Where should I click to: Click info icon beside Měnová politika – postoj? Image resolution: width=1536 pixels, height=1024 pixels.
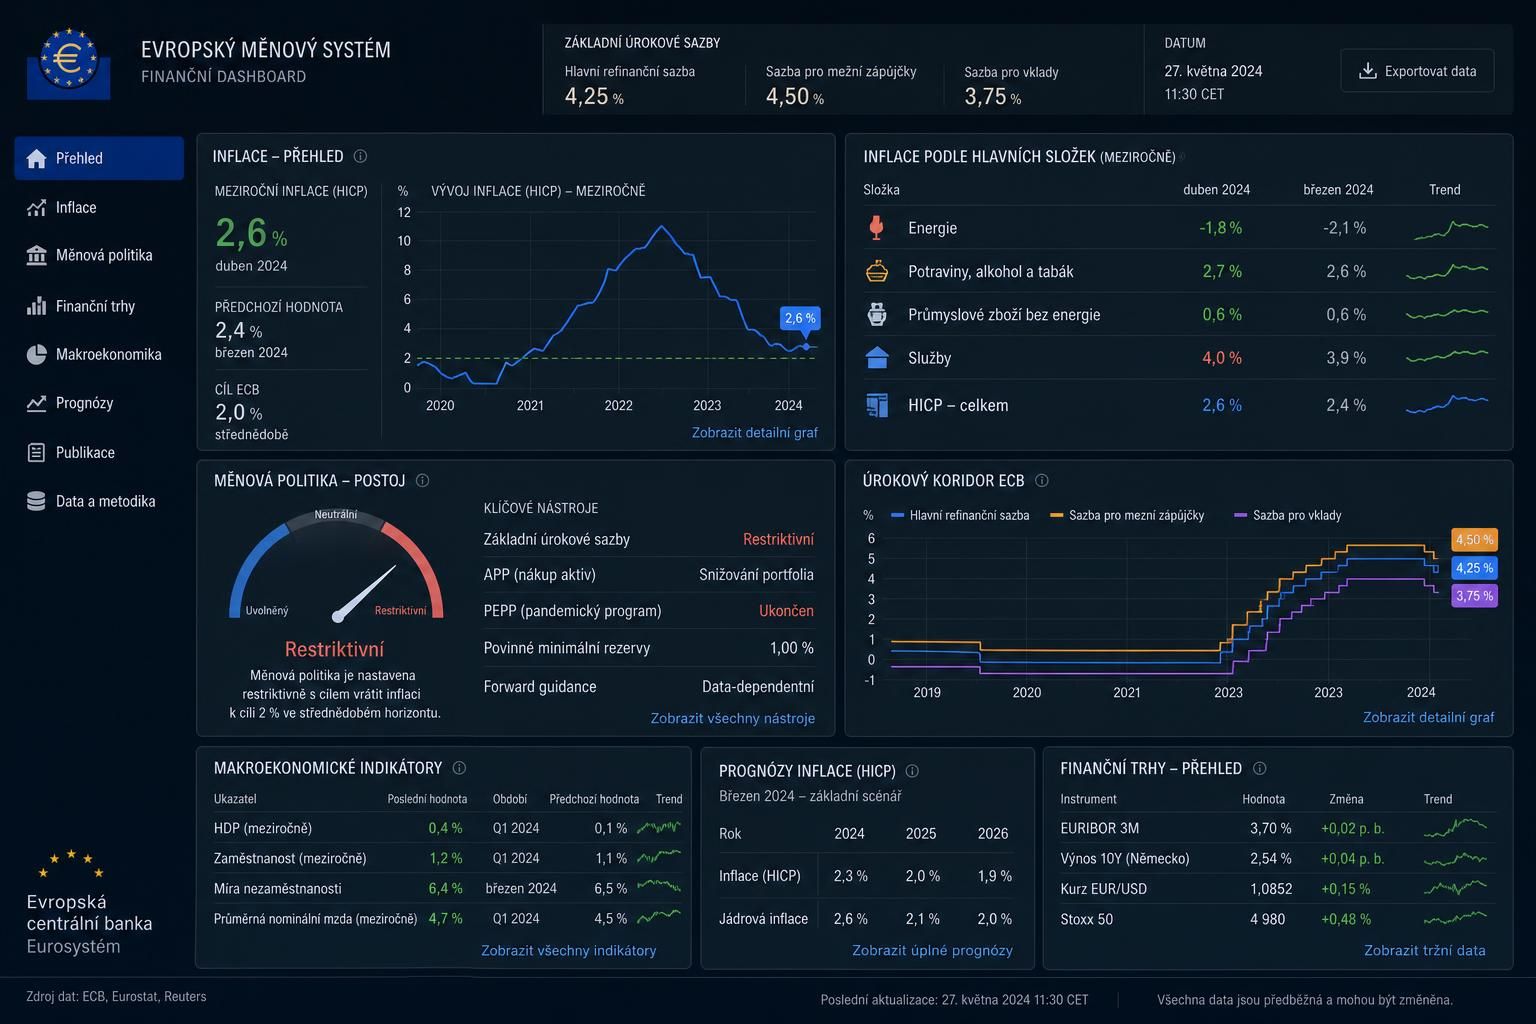point(422,480)
